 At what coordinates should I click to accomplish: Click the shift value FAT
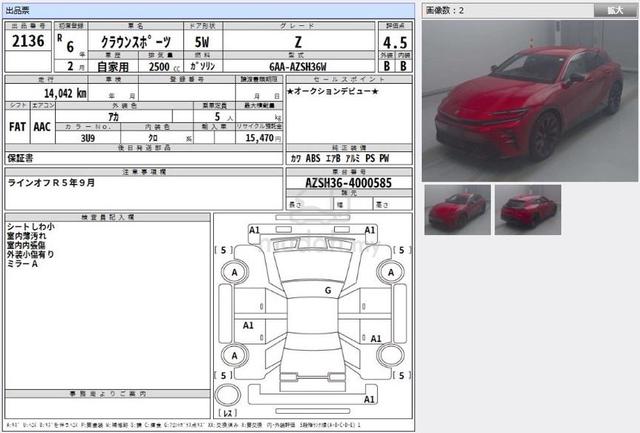pyautogui.click(x=17, y=127)
